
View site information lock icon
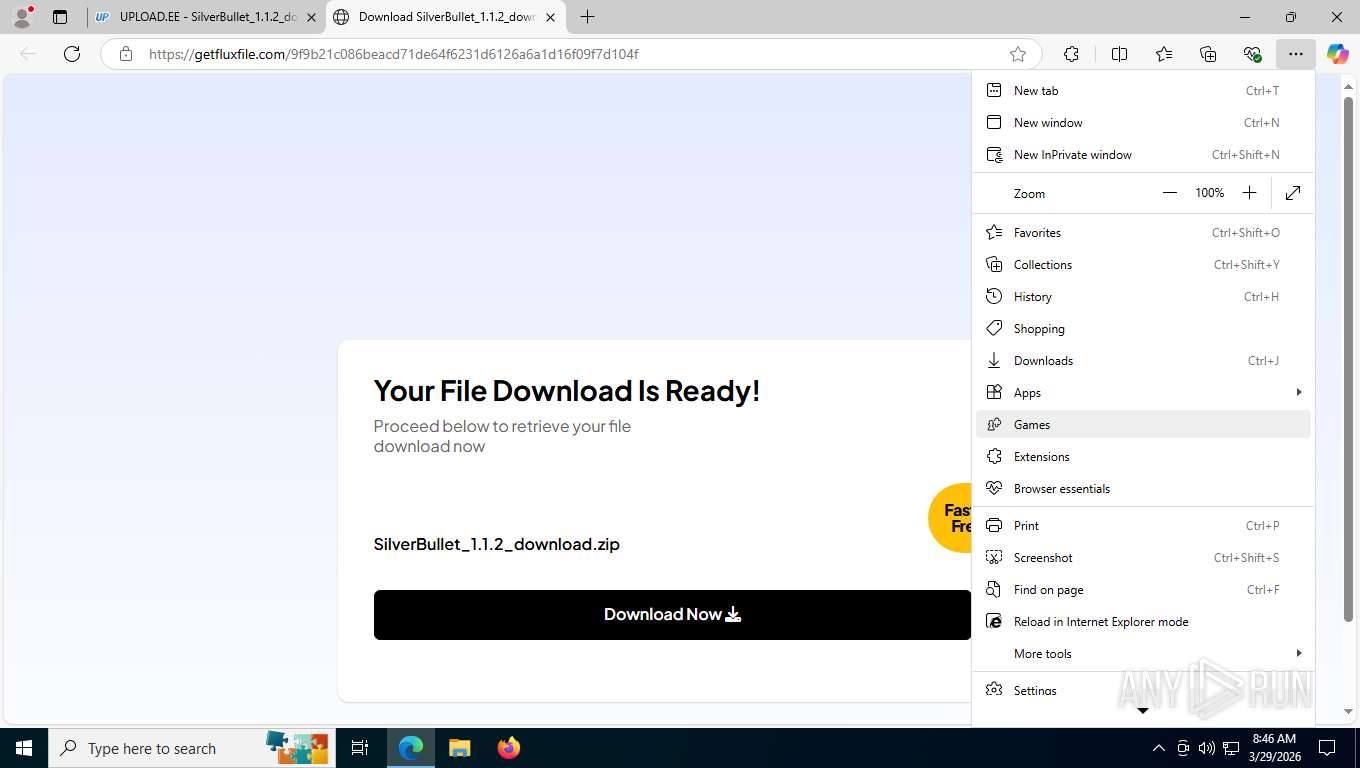click(126, 54)
